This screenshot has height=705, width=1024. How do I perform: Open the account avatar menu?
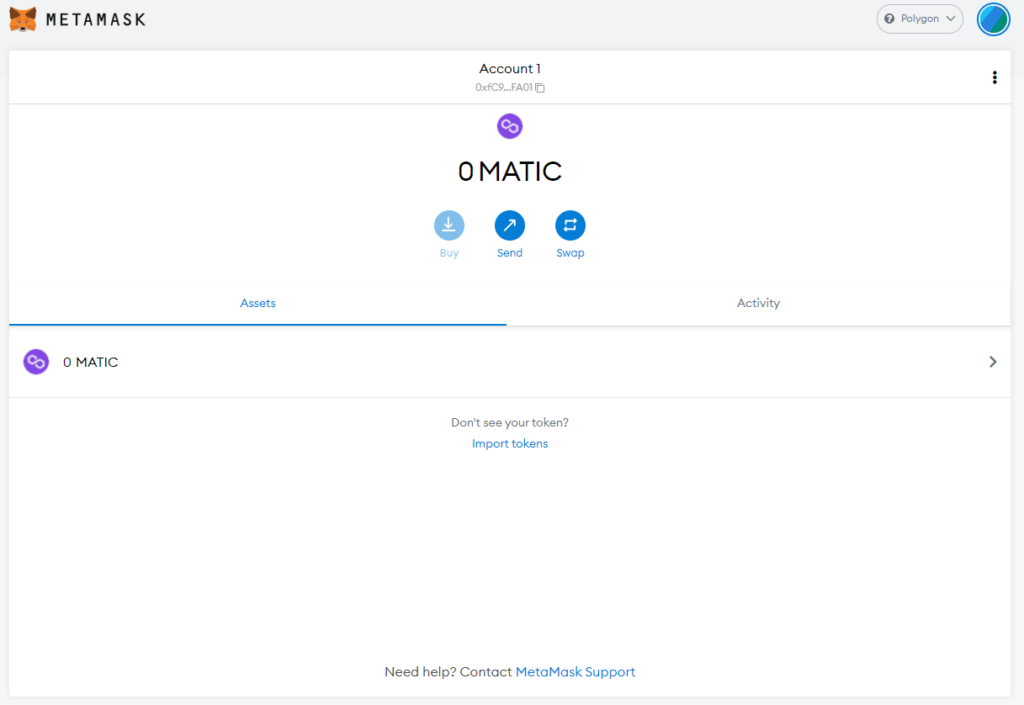(x=993, y=19)
